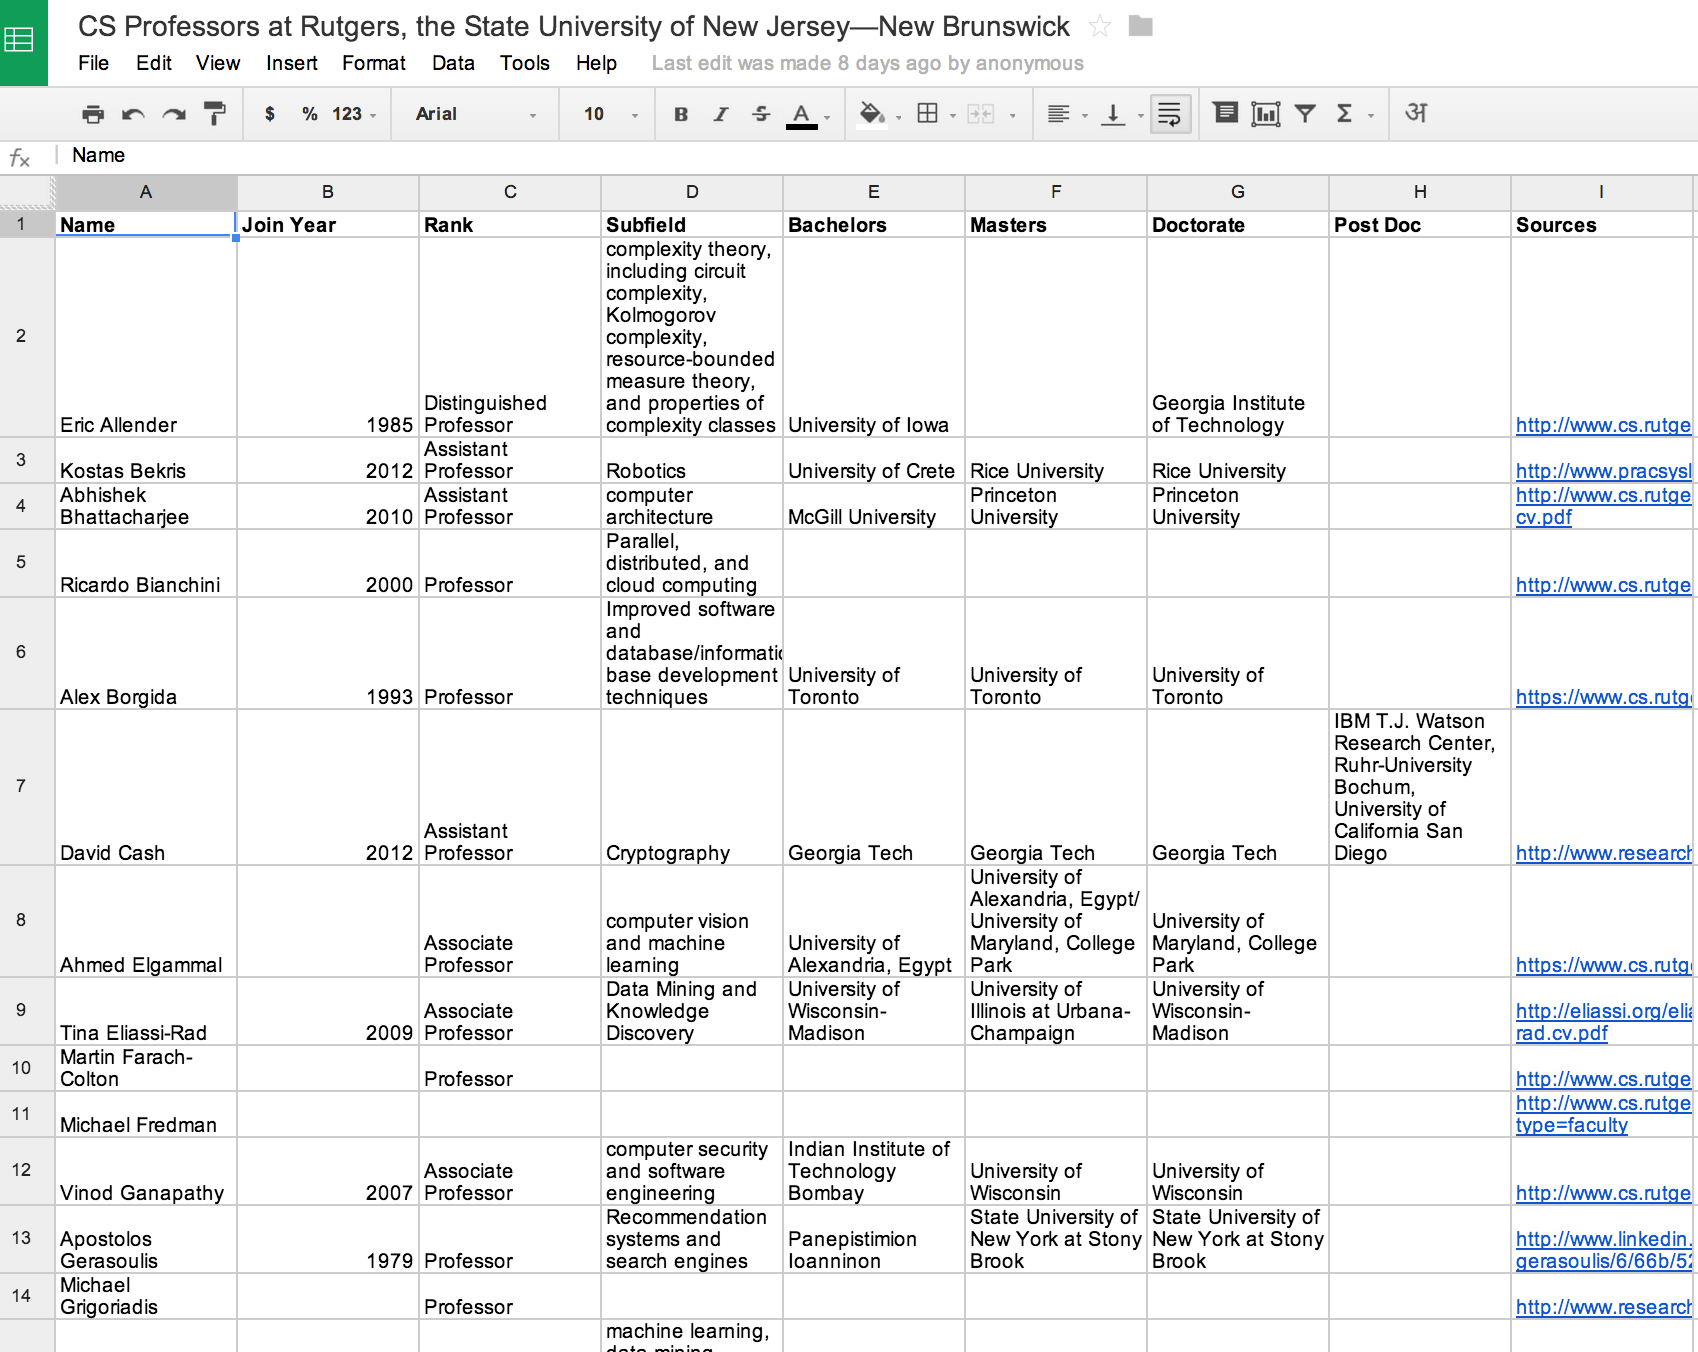Select the cell 'Vinod Ganapathy'
Screen dimensions: 1698x1352
tap(146, 1172)
